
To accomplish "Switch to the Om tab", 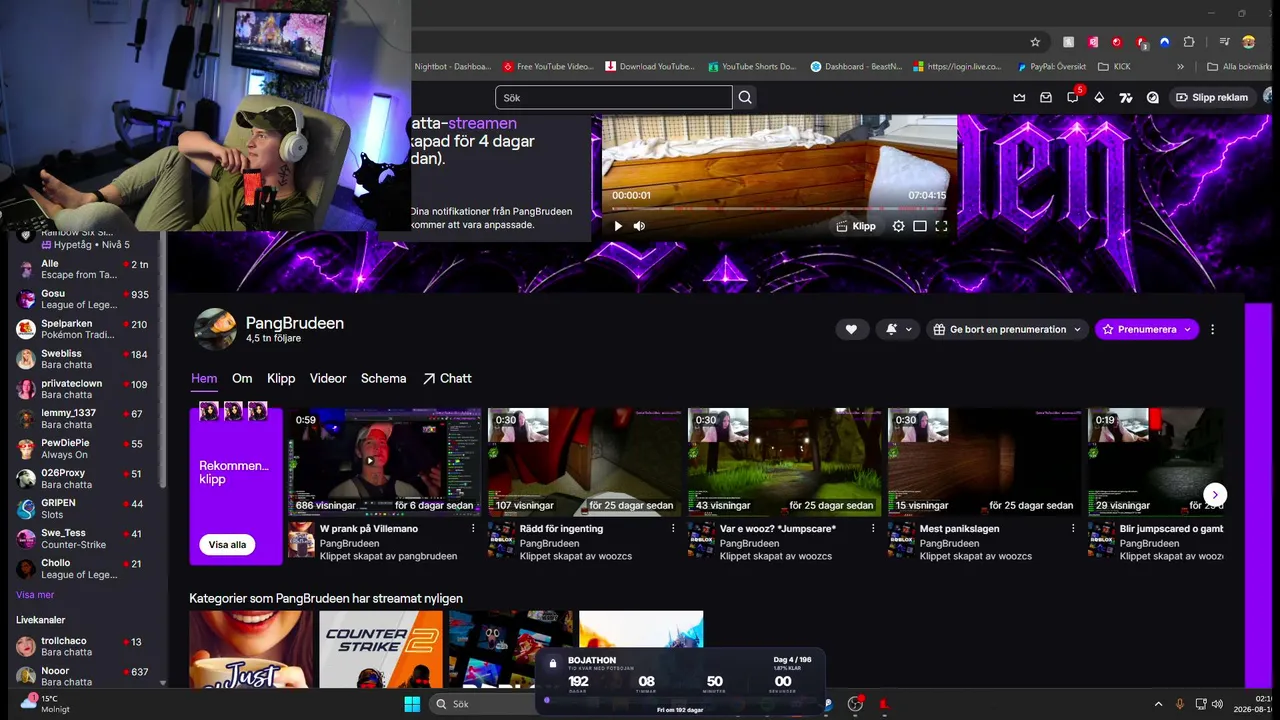I will pyautogui.click(x=242, y=379).
